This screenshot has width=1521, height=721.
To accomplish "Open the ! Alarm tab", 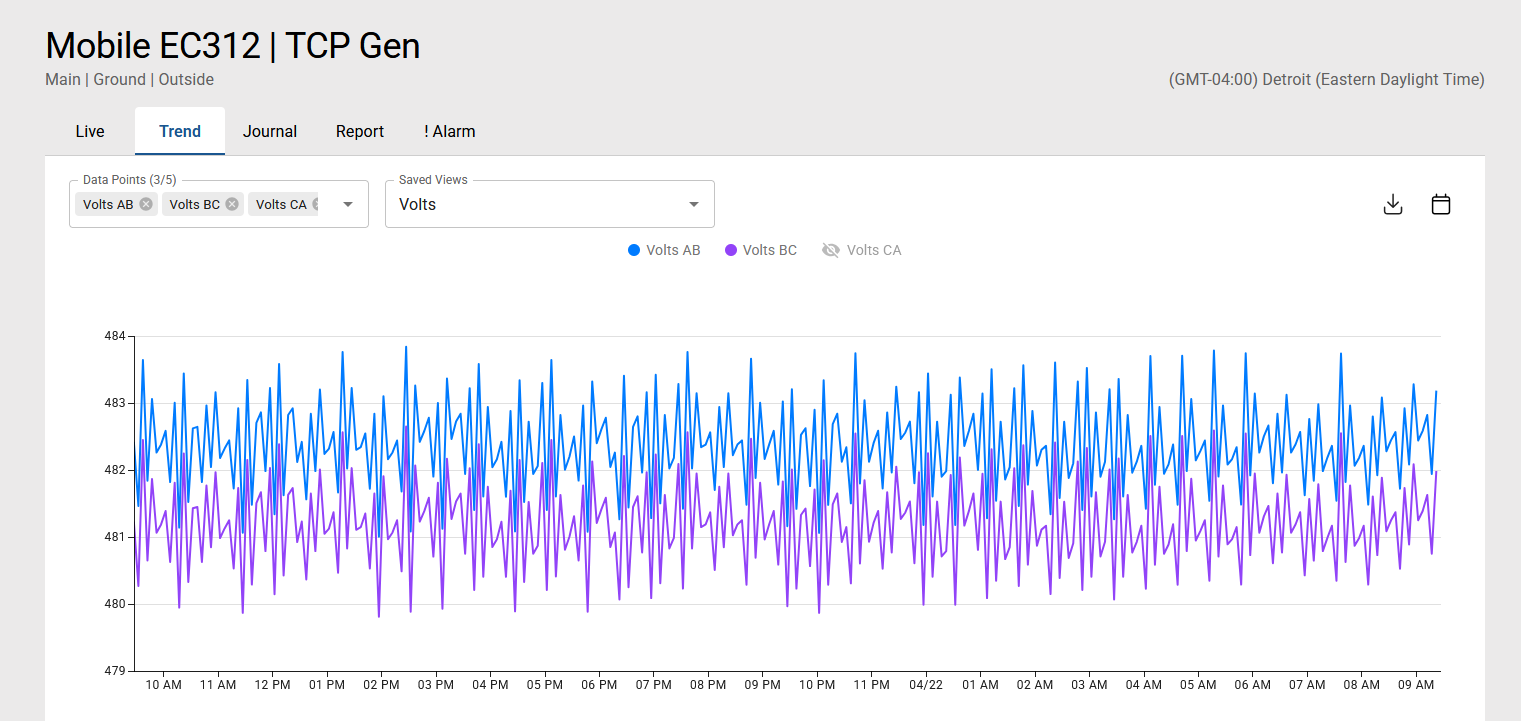I will click(x=450, y=131).
